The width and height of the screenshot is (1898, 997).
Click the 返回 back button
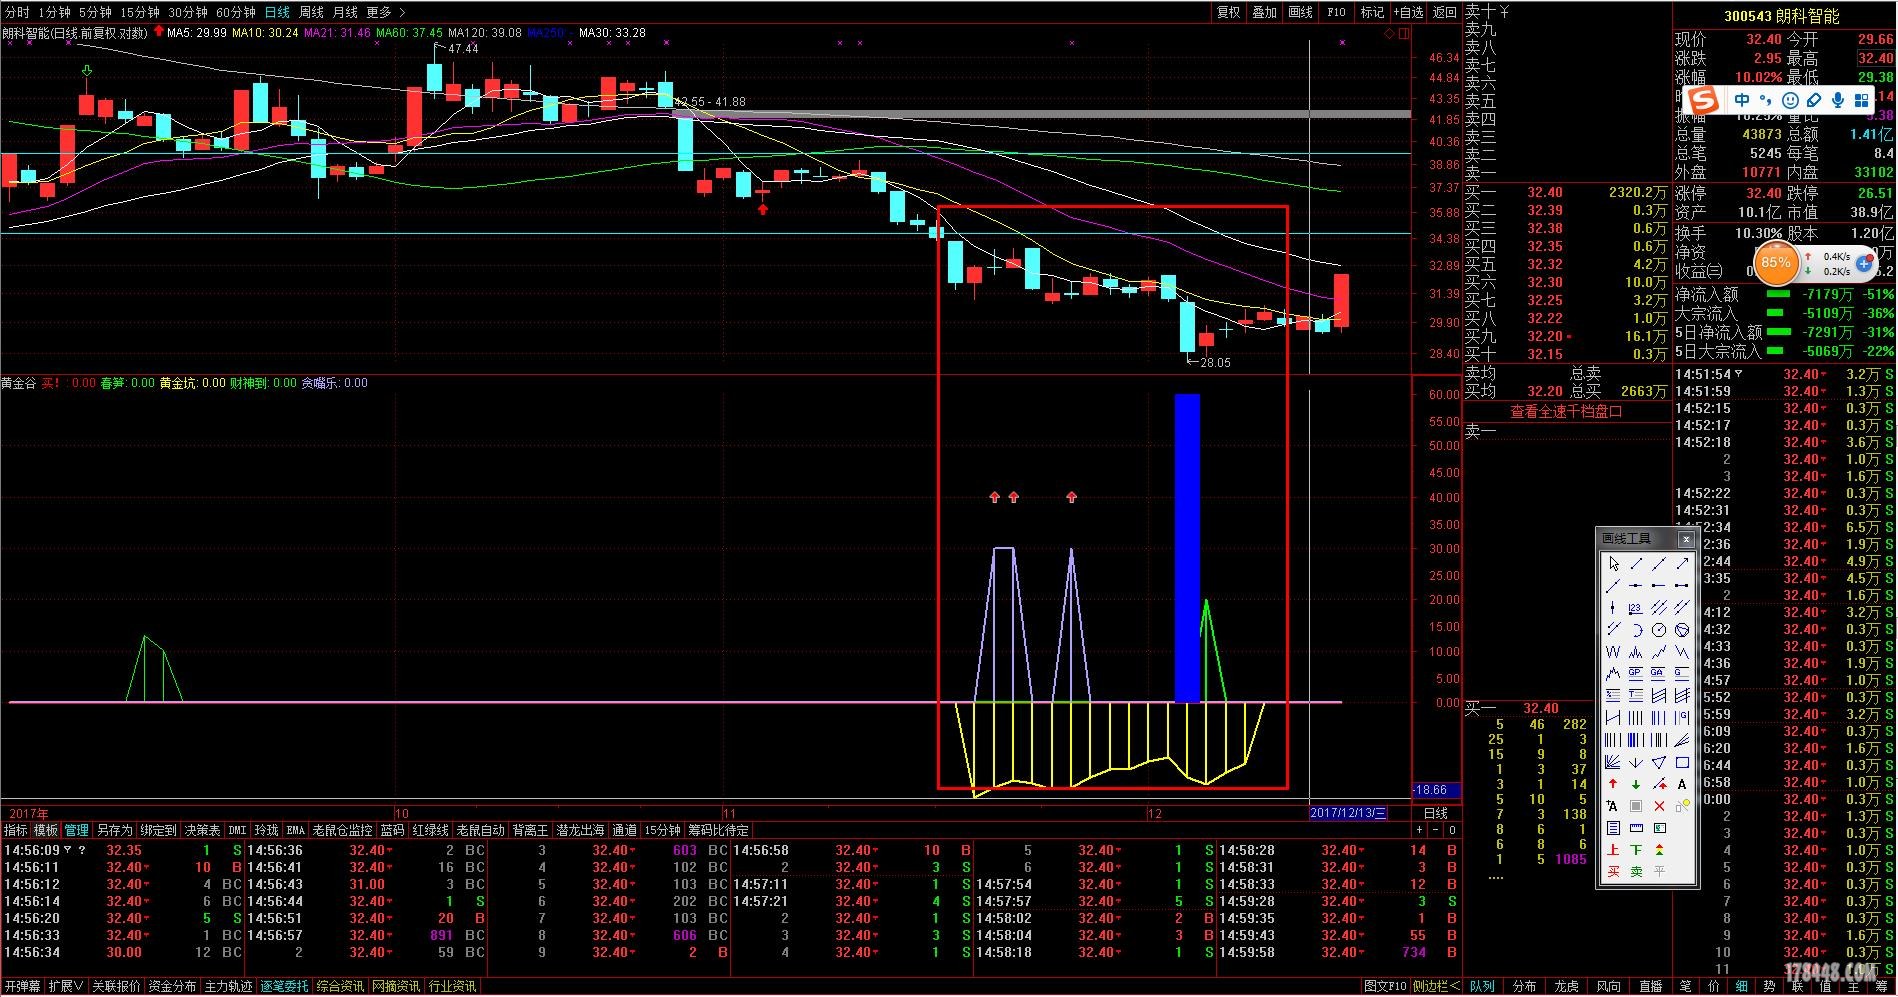[x=1445, y=12]
